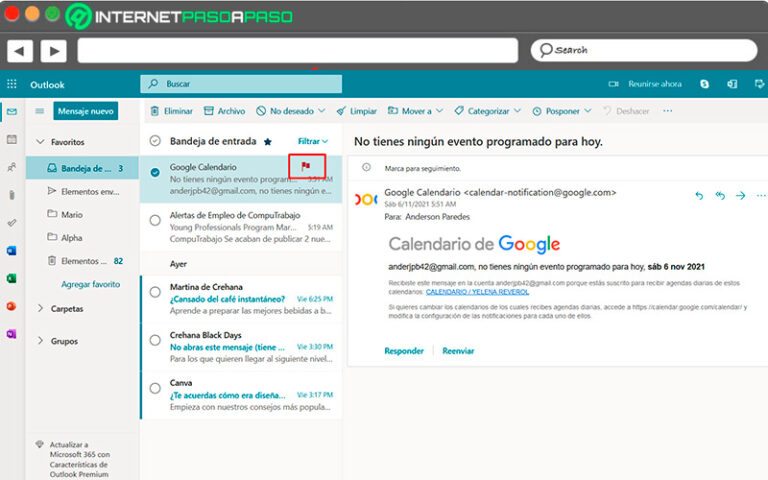This screenshot has height=480, width=768.
Task: Click the Reply all arrows icon
Action: [720, 195]
